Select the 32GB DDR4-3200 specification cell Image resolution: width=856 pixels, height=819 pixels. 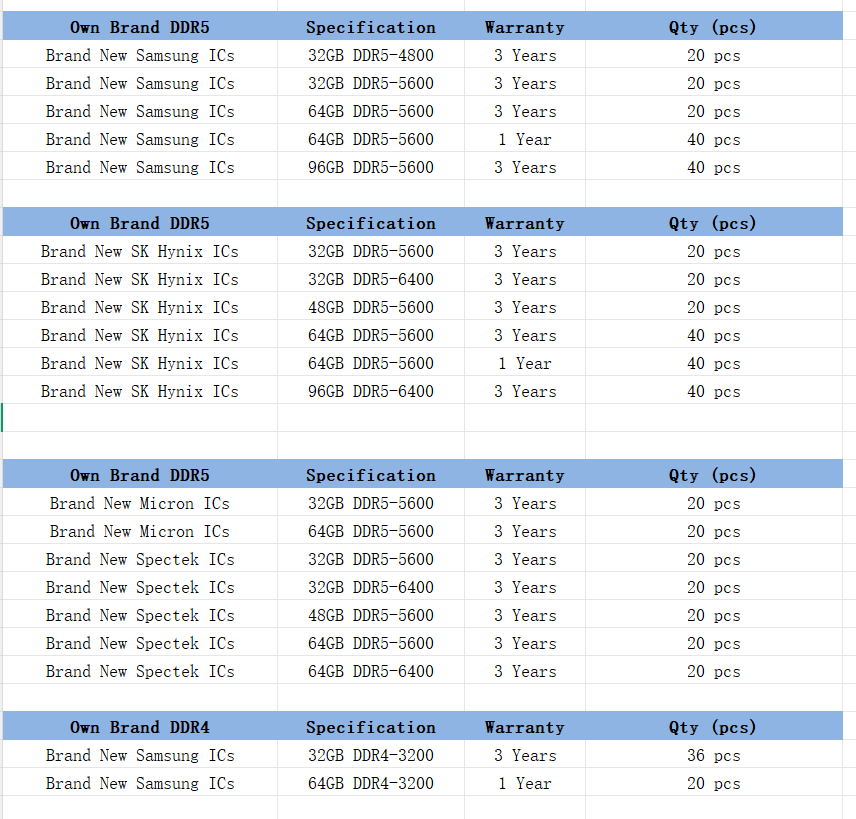(371, 755)
